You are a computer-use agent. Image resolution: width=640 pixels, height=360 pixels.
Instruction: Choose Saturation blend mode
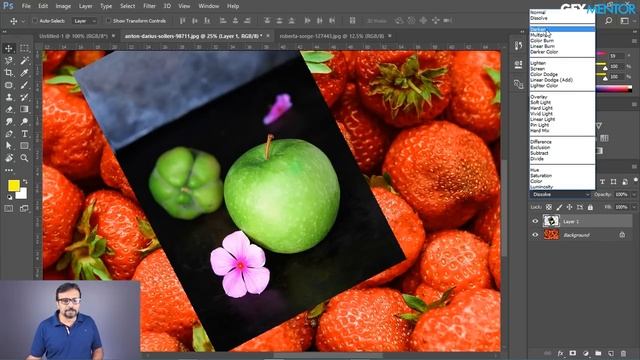coord(562,176)
